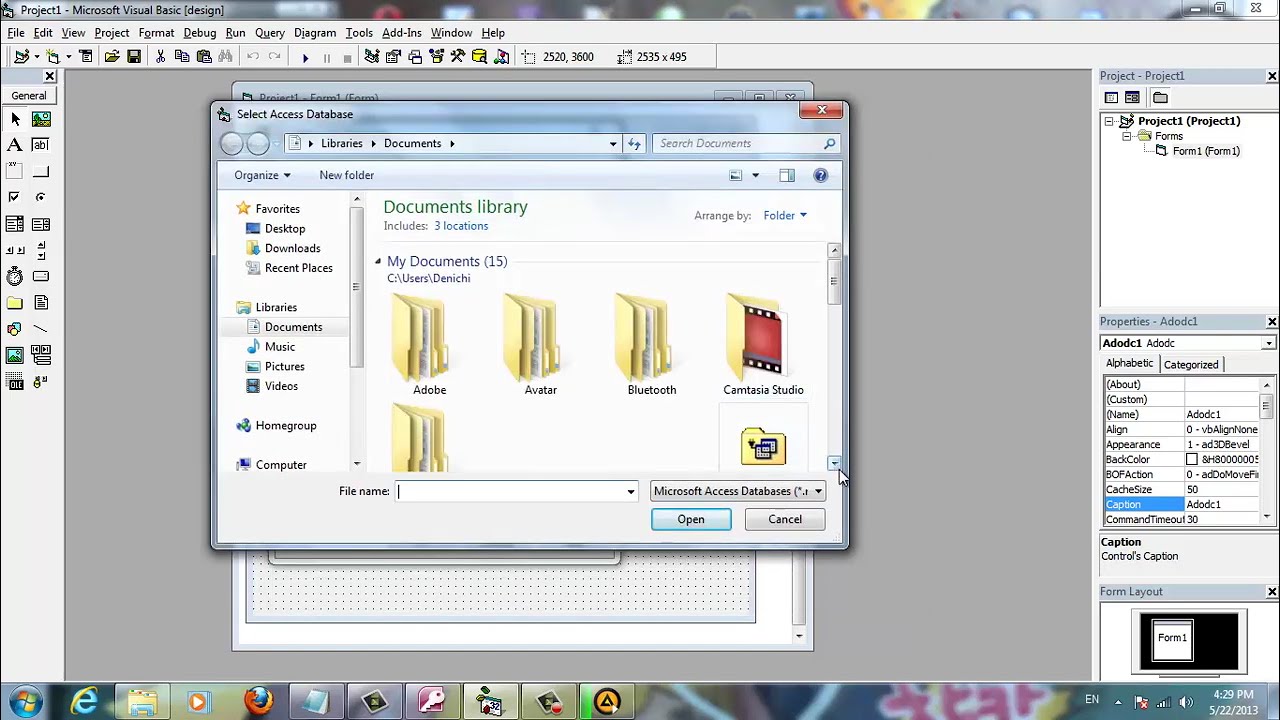Select the DirListBox folder tool
The width and height of the screenshot is (1280, 720).
(15, 303)
